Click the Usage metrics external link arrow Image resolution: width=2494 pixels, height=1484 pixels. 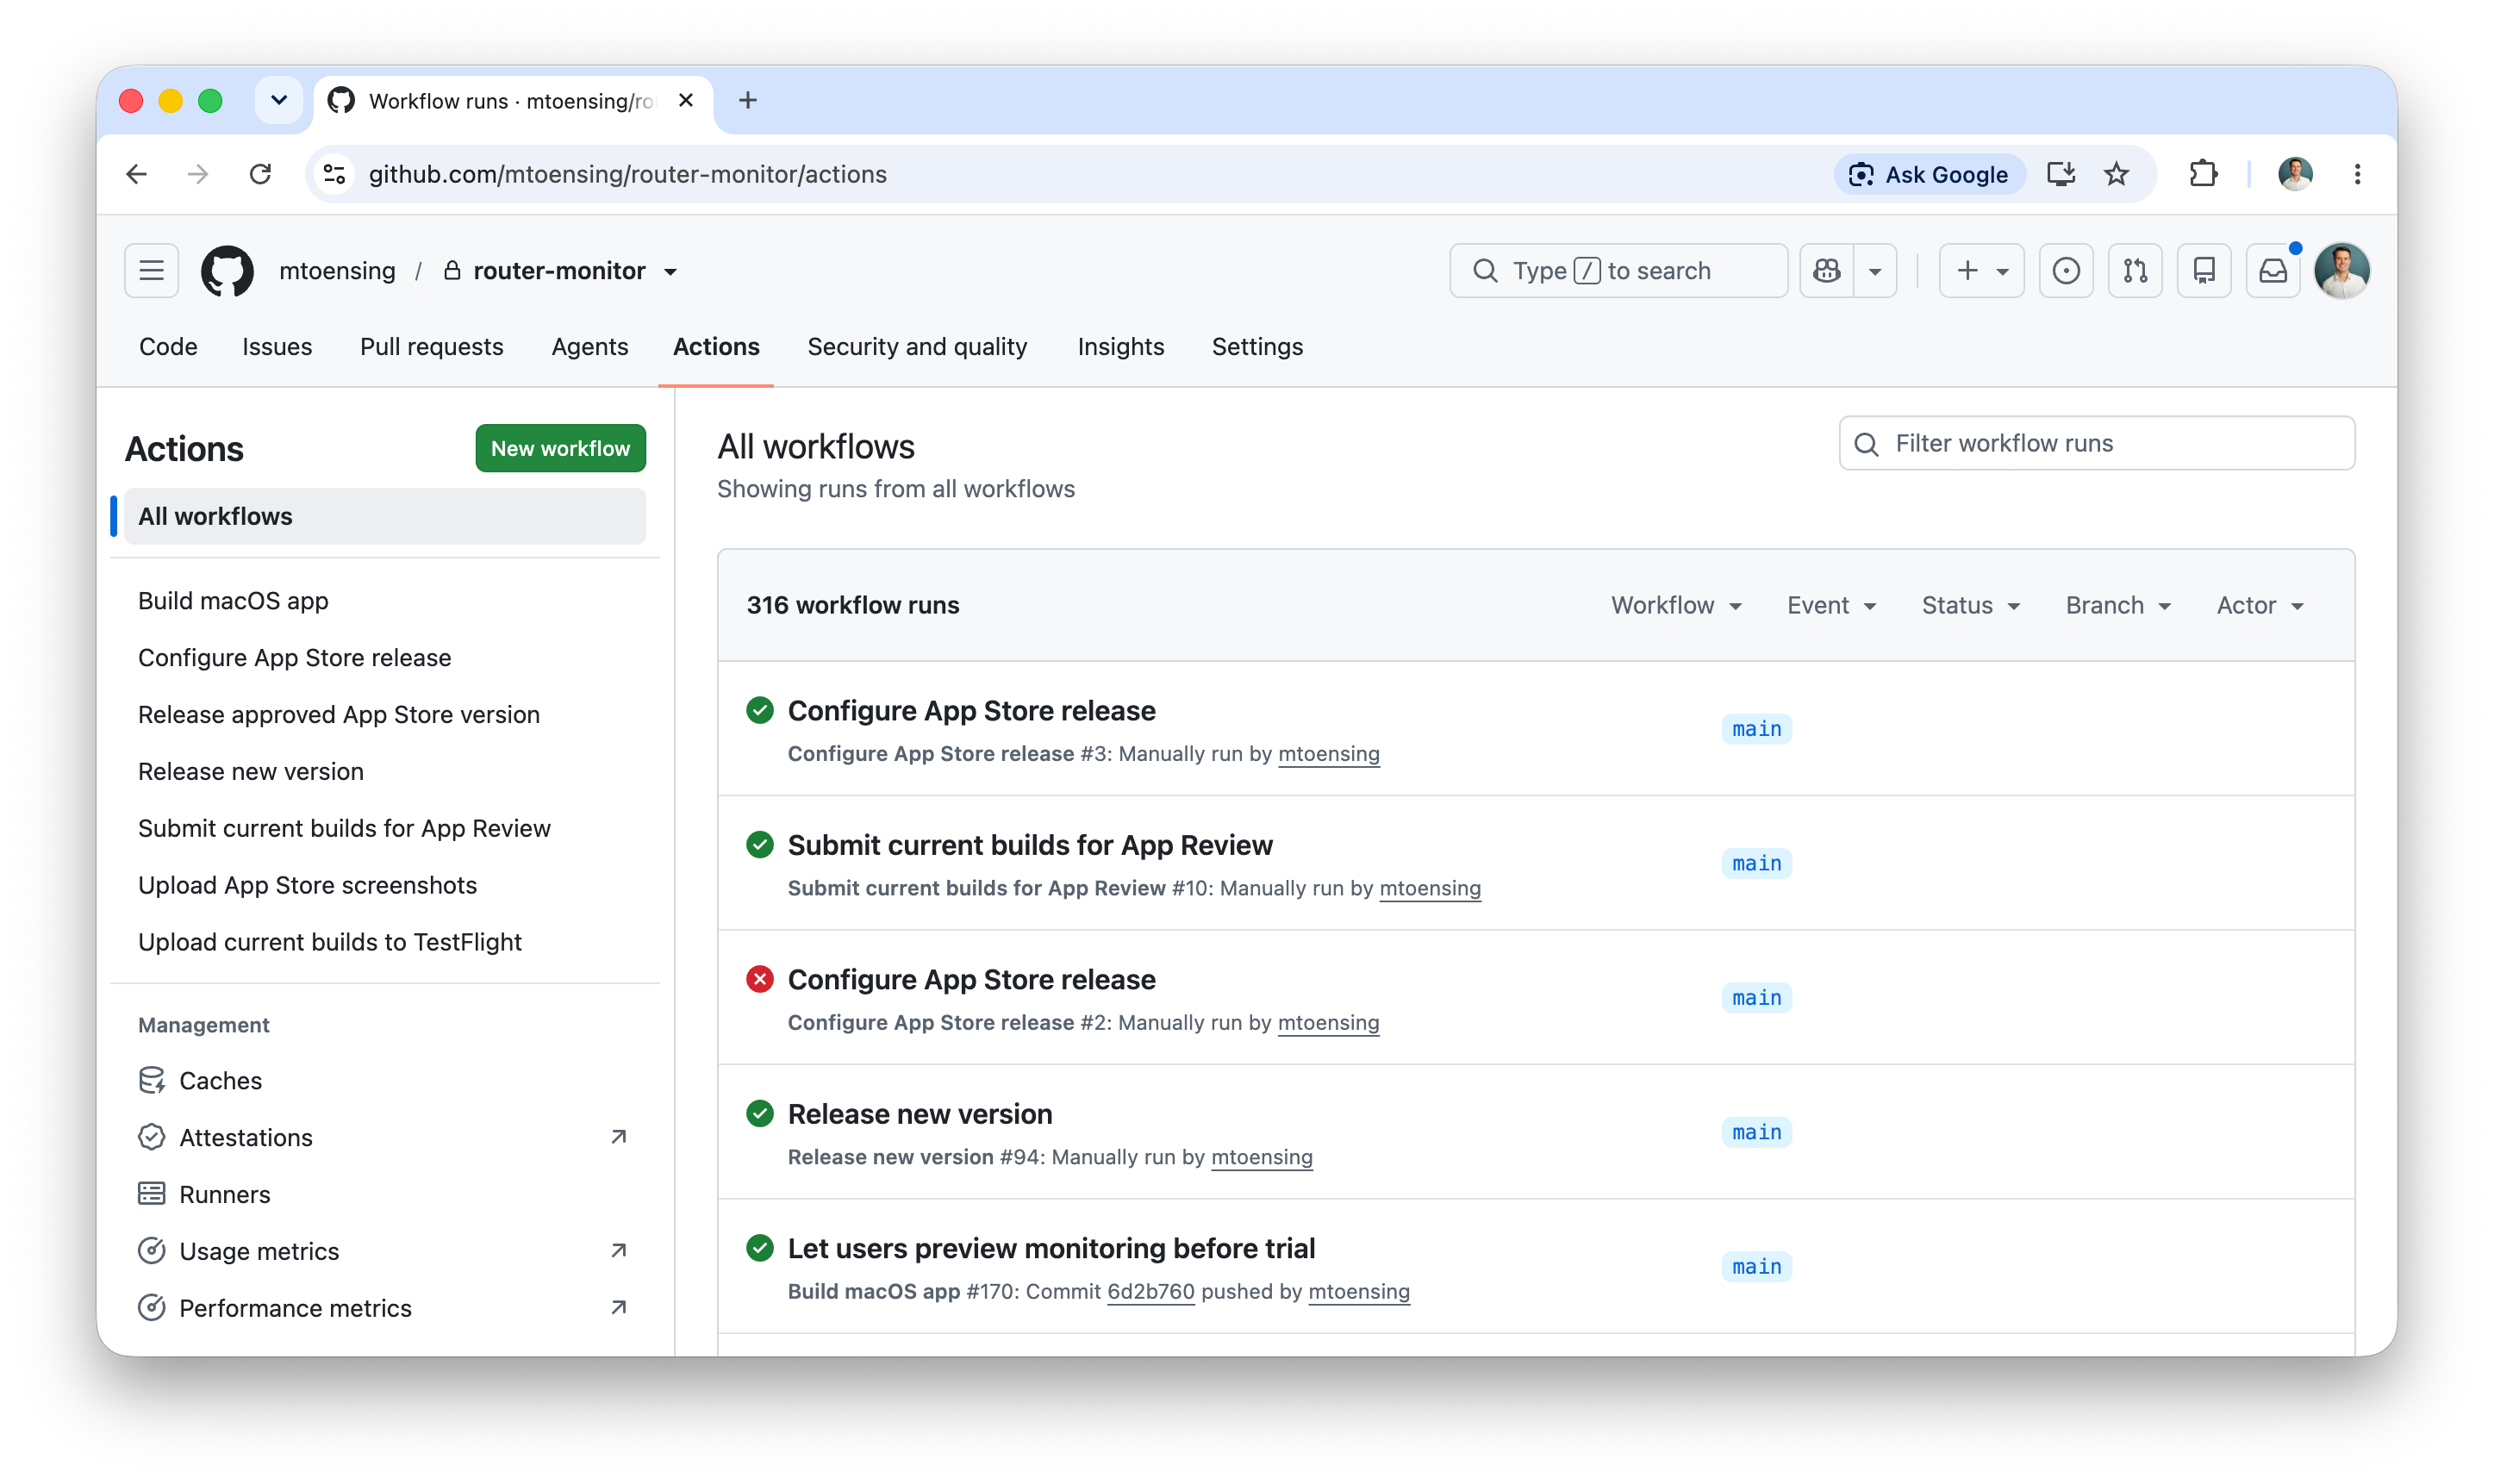click(x=619, y=1251)
